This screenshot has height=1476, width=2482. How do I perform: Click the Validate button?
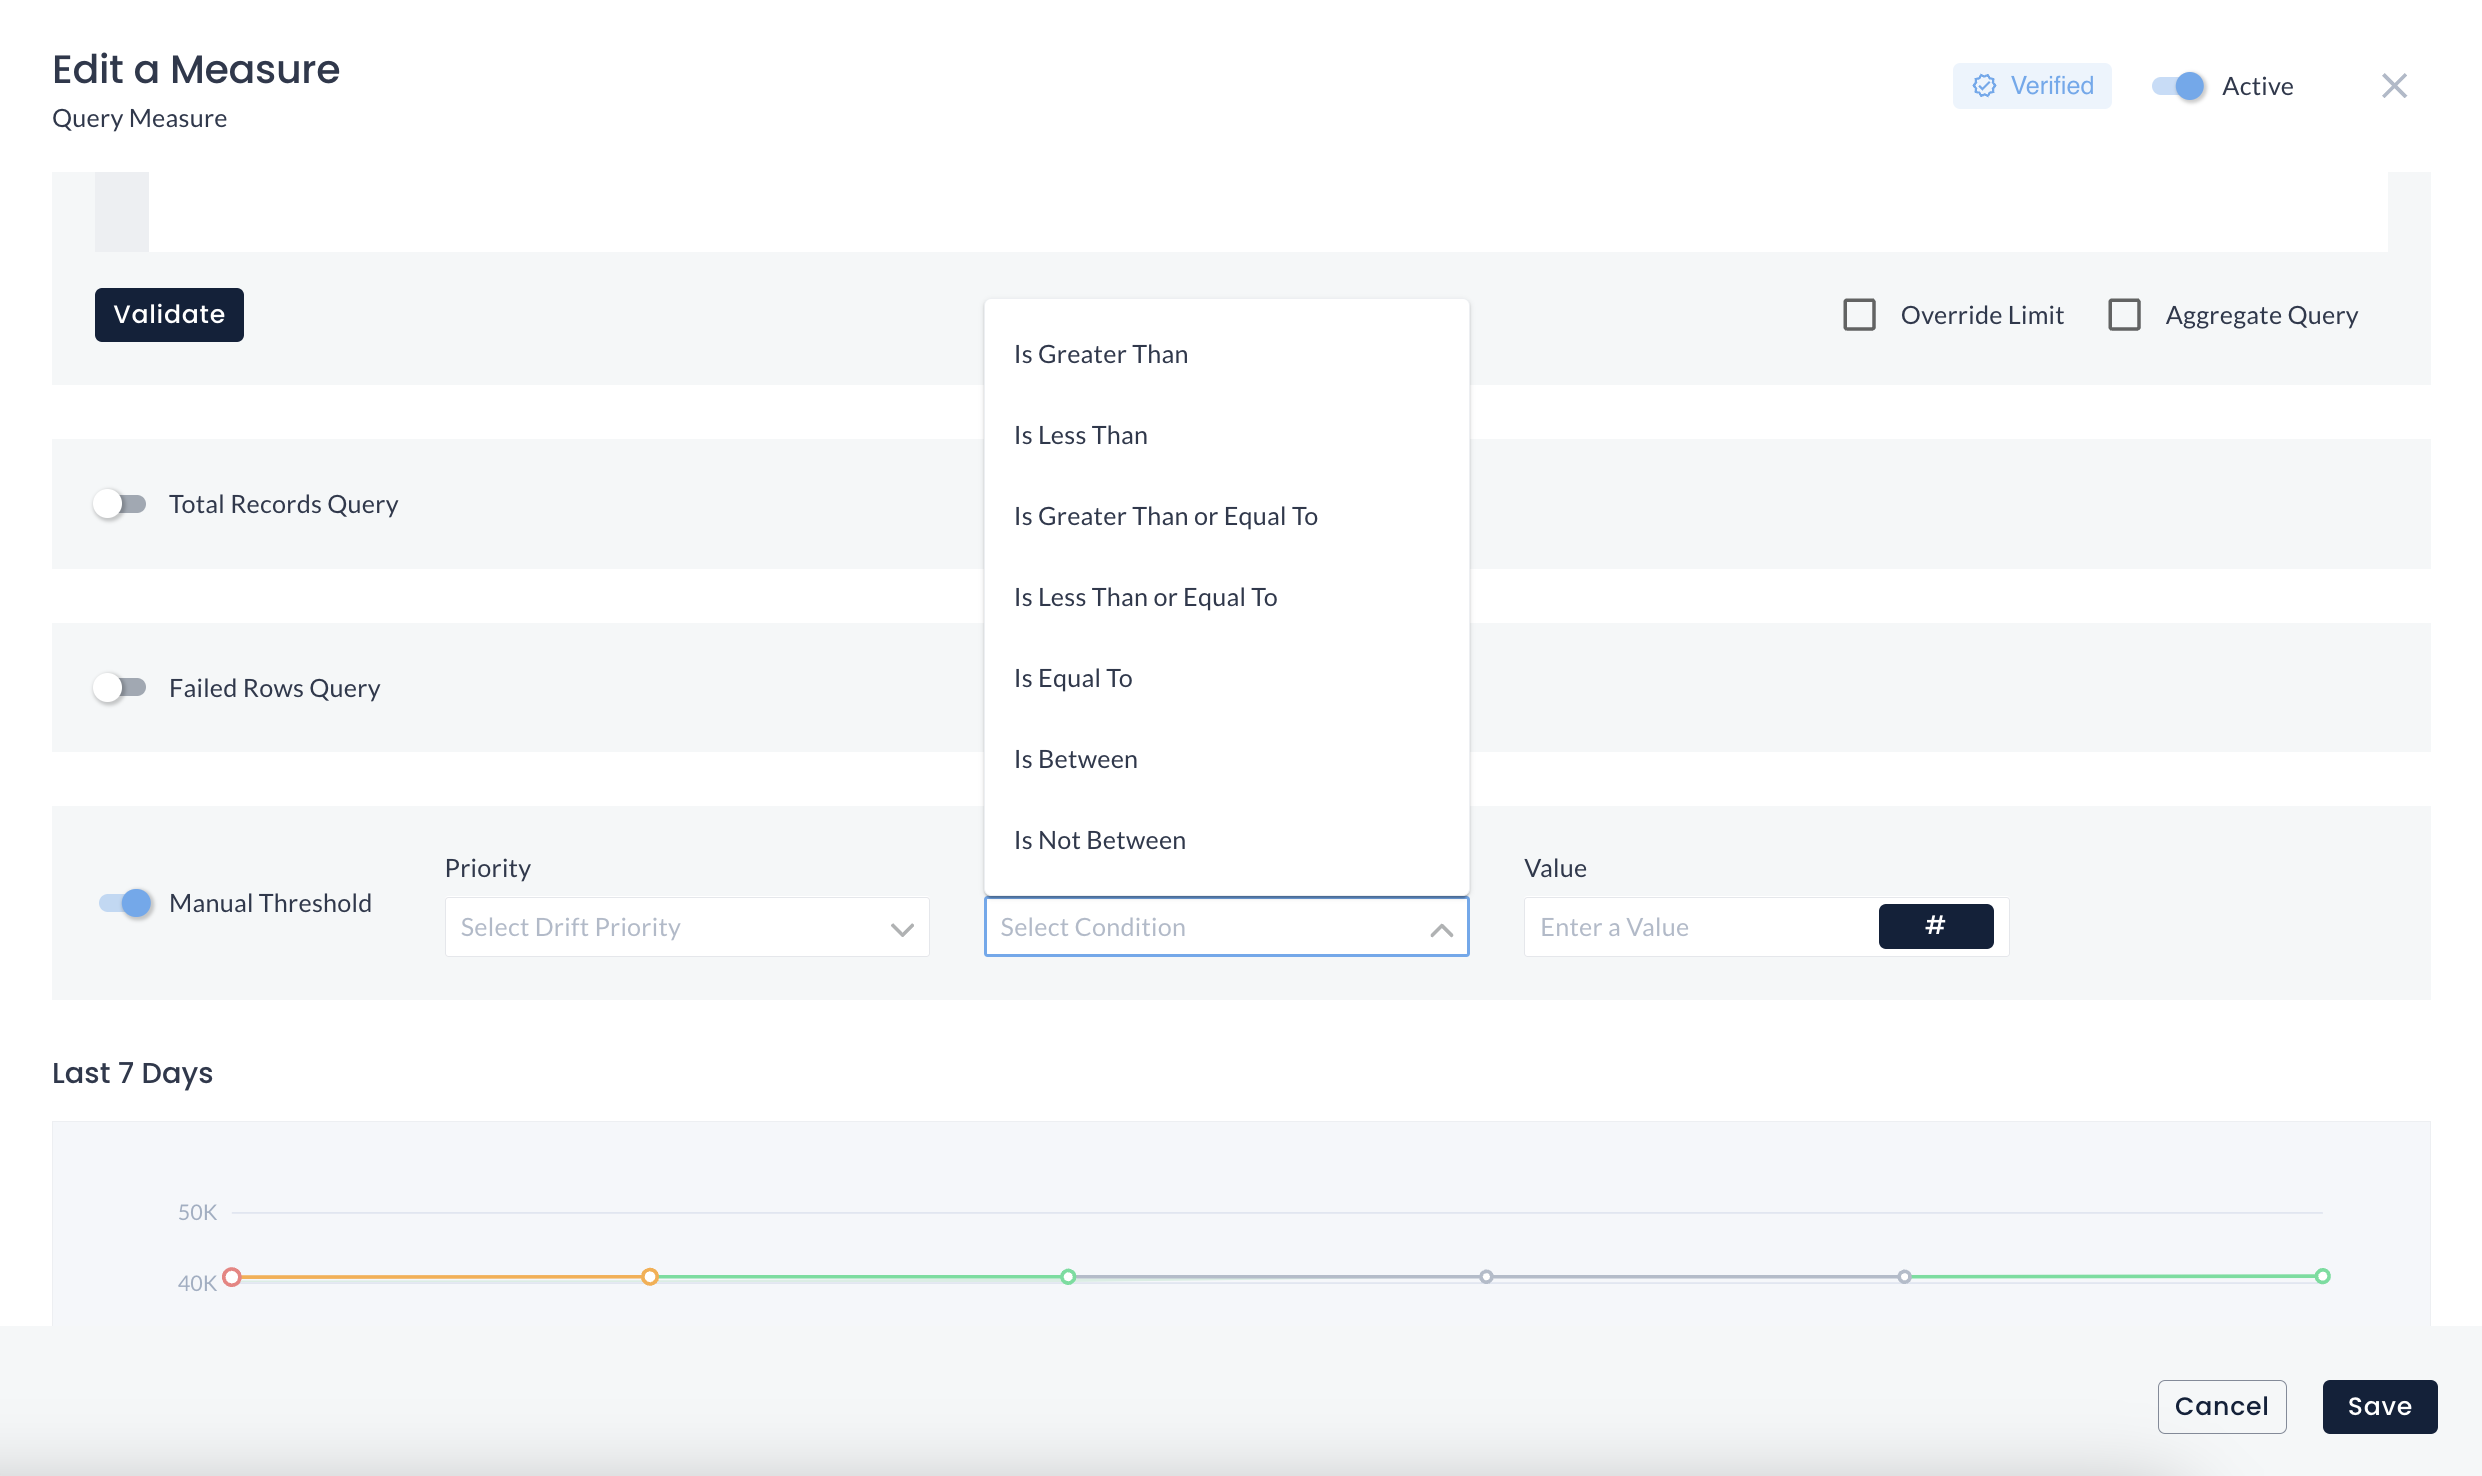click(x=170, y=315)
